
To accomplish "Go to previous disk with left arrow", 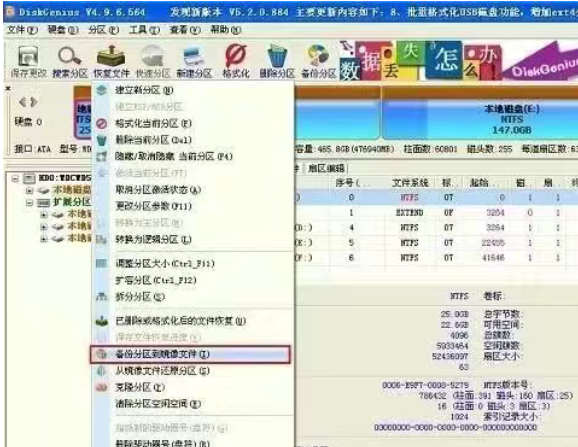I will pos(22,102).
